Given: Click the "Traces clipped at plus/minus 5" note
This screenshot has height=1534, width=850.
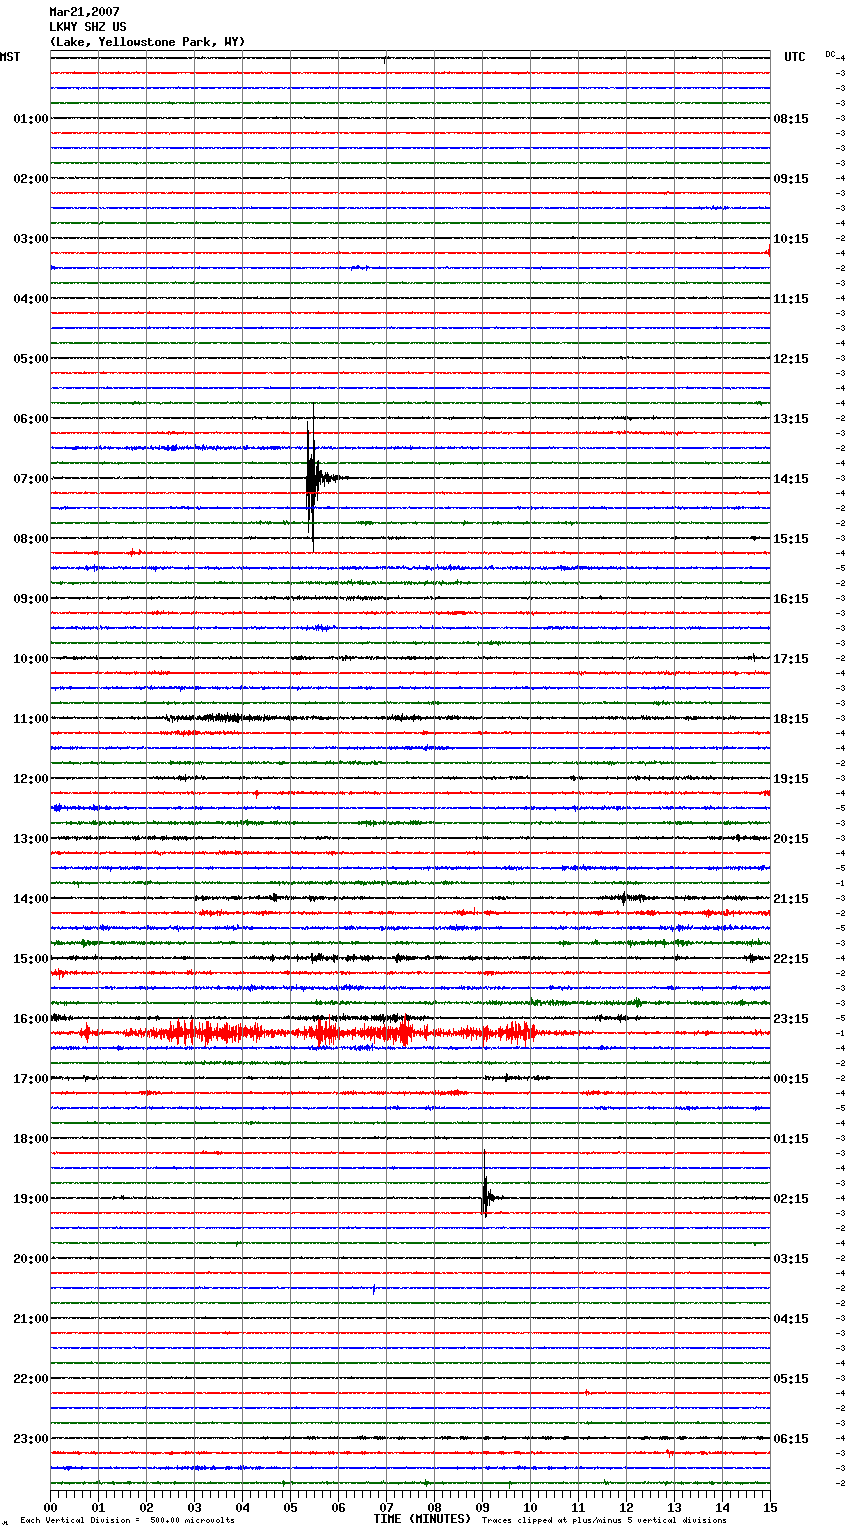Looking at the screenshot, I should click(x=604, y=1520).
